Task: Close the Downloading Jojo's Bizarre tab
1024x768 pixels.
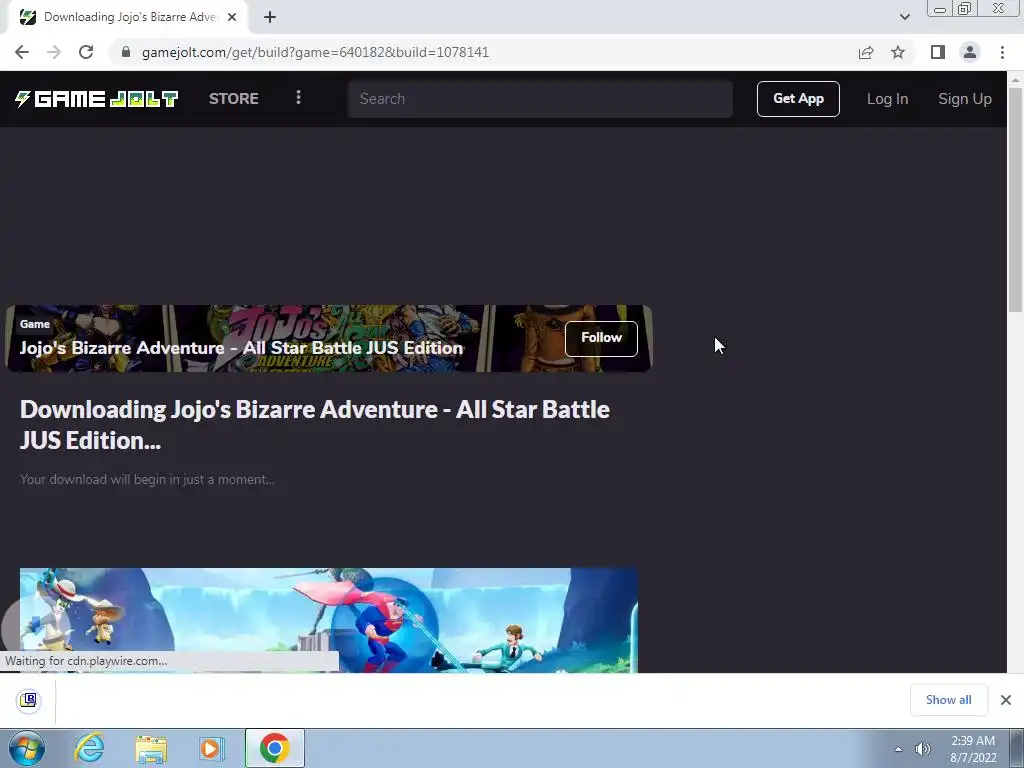Action: (232, 17)
